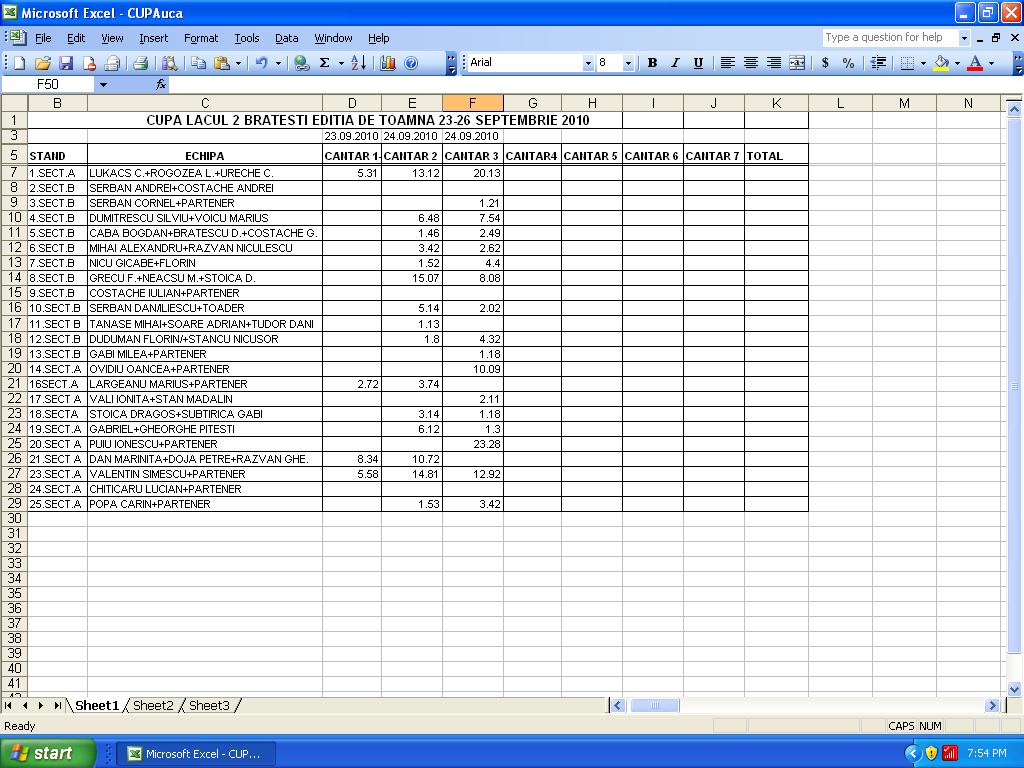
Task: Click the Insert Function fx icon
Action: [x=161, y=85]
